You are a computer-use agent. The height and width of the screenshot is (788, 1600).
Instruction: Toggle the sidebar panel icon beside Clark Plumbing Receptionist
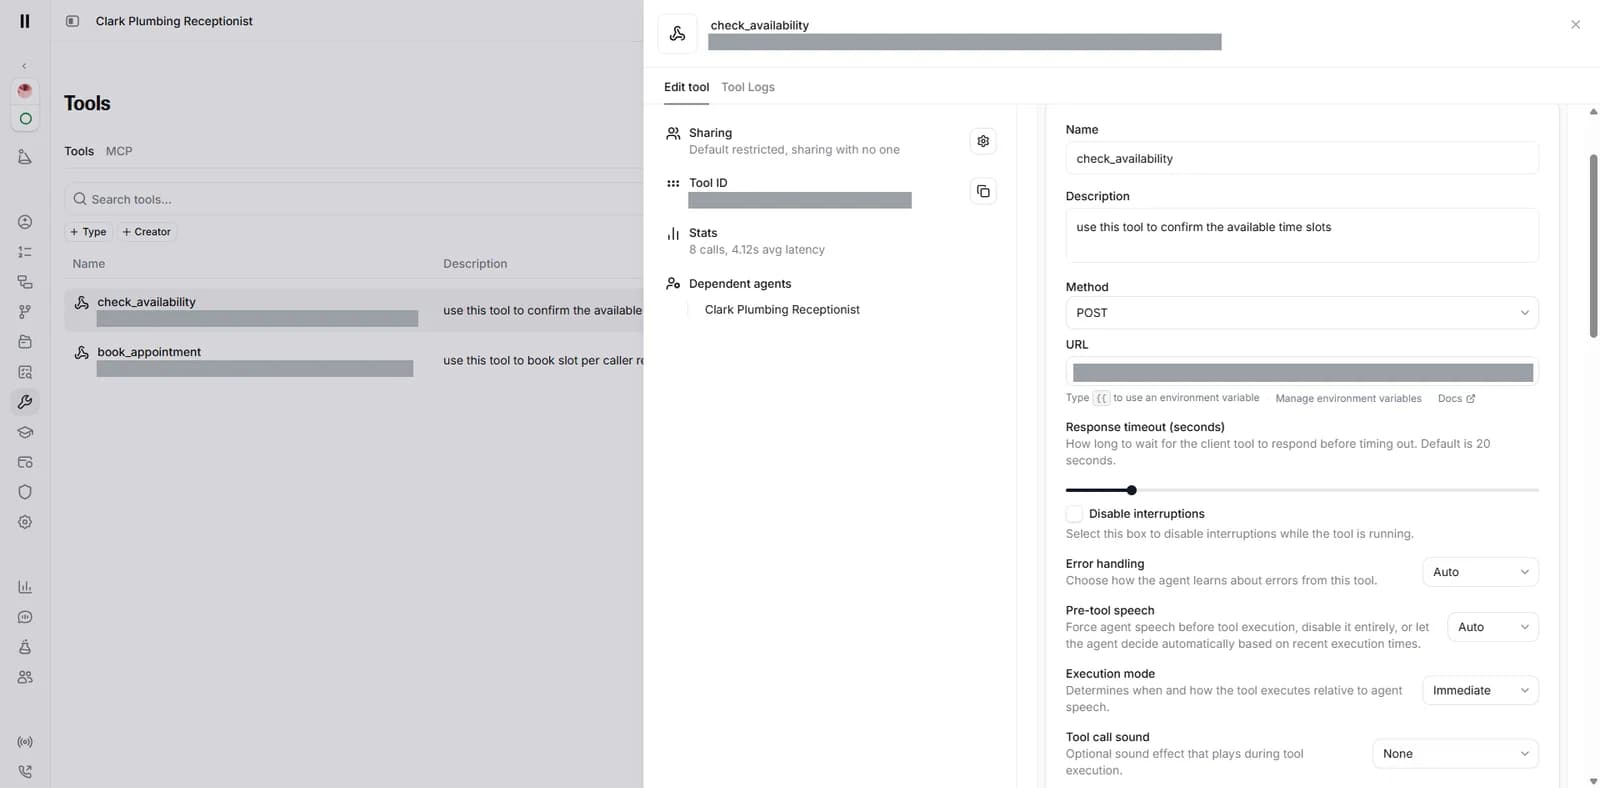[72, 21]
